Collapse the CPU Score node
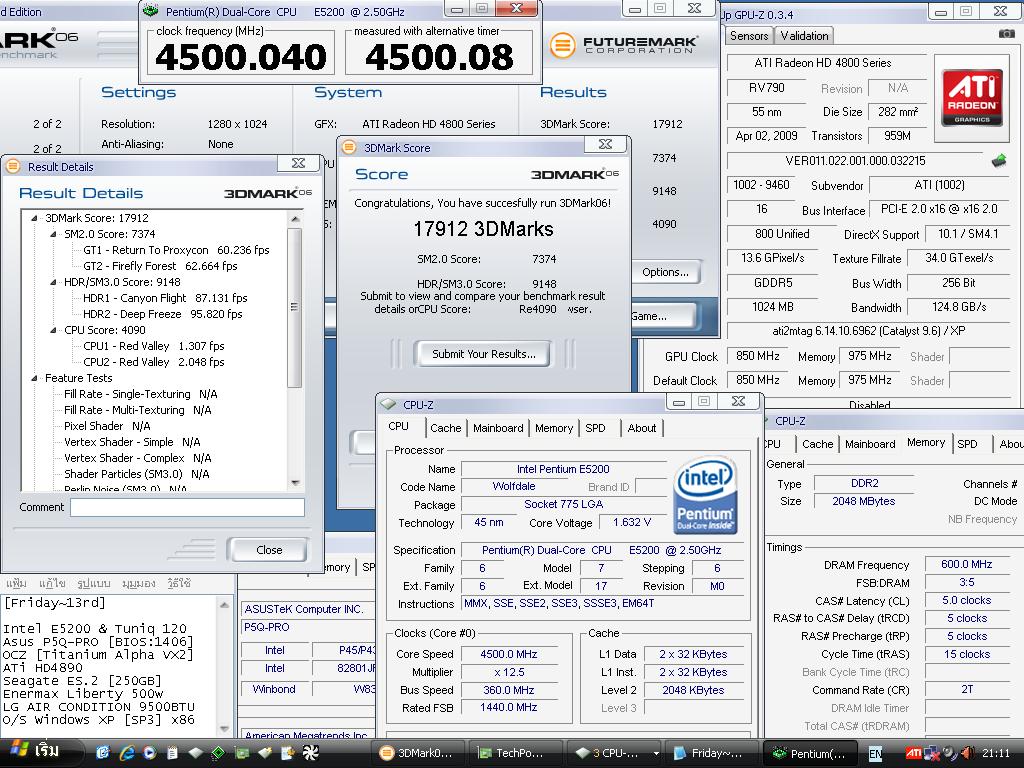The height and width of the screenshot is (768, 1024). click(x=53, y=330)
